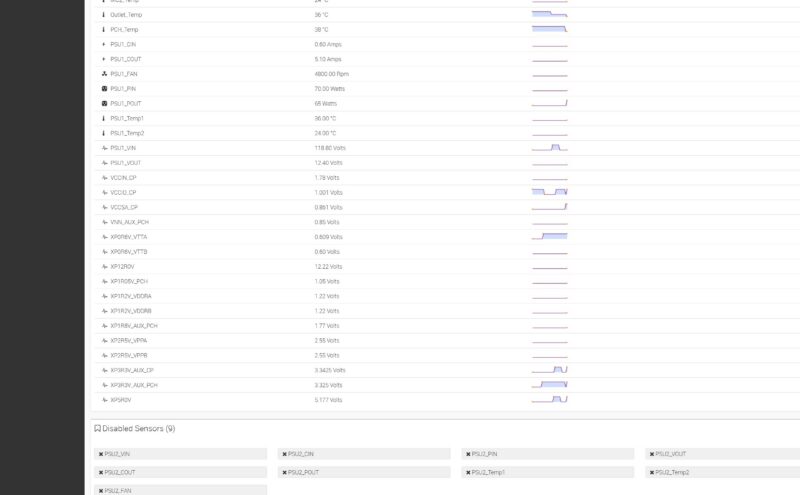The image size is (800, 495).
Task: Click the PSU2_PIN disabled sensor chip
Action: [x=547, y=454]
